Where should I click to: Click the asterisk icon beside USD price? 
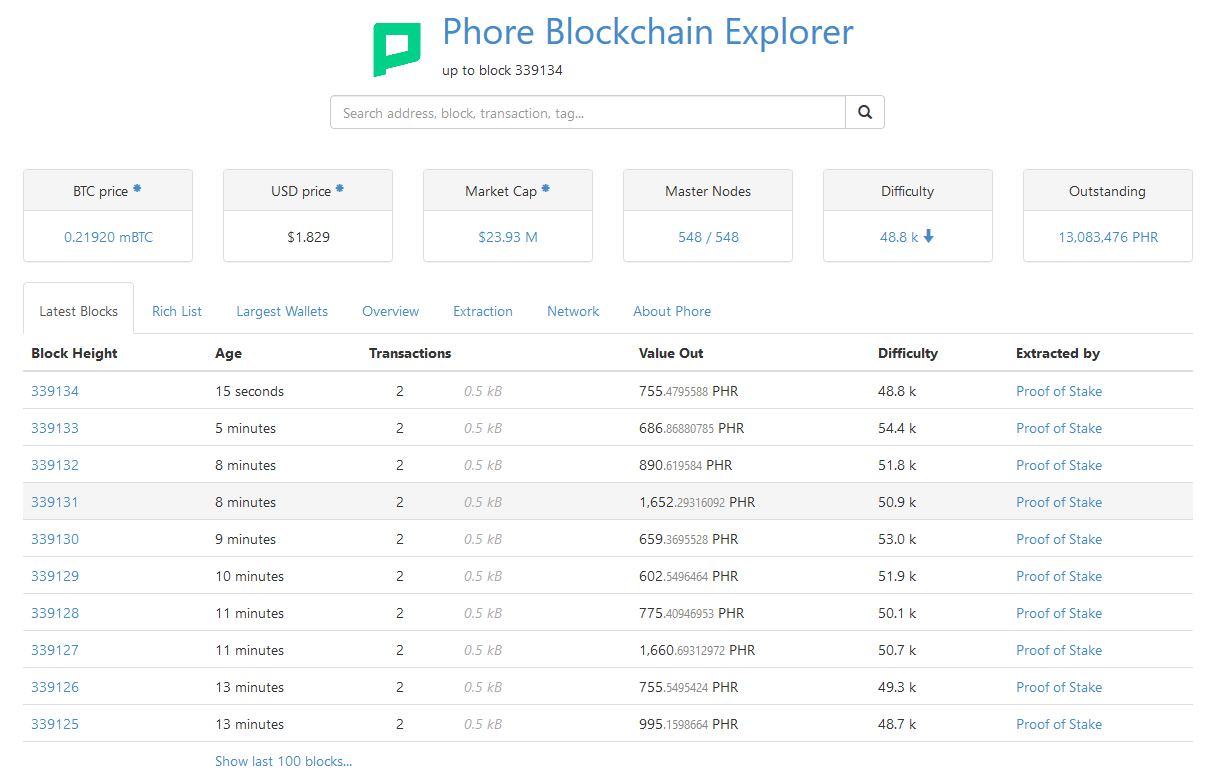click(340, 189)
